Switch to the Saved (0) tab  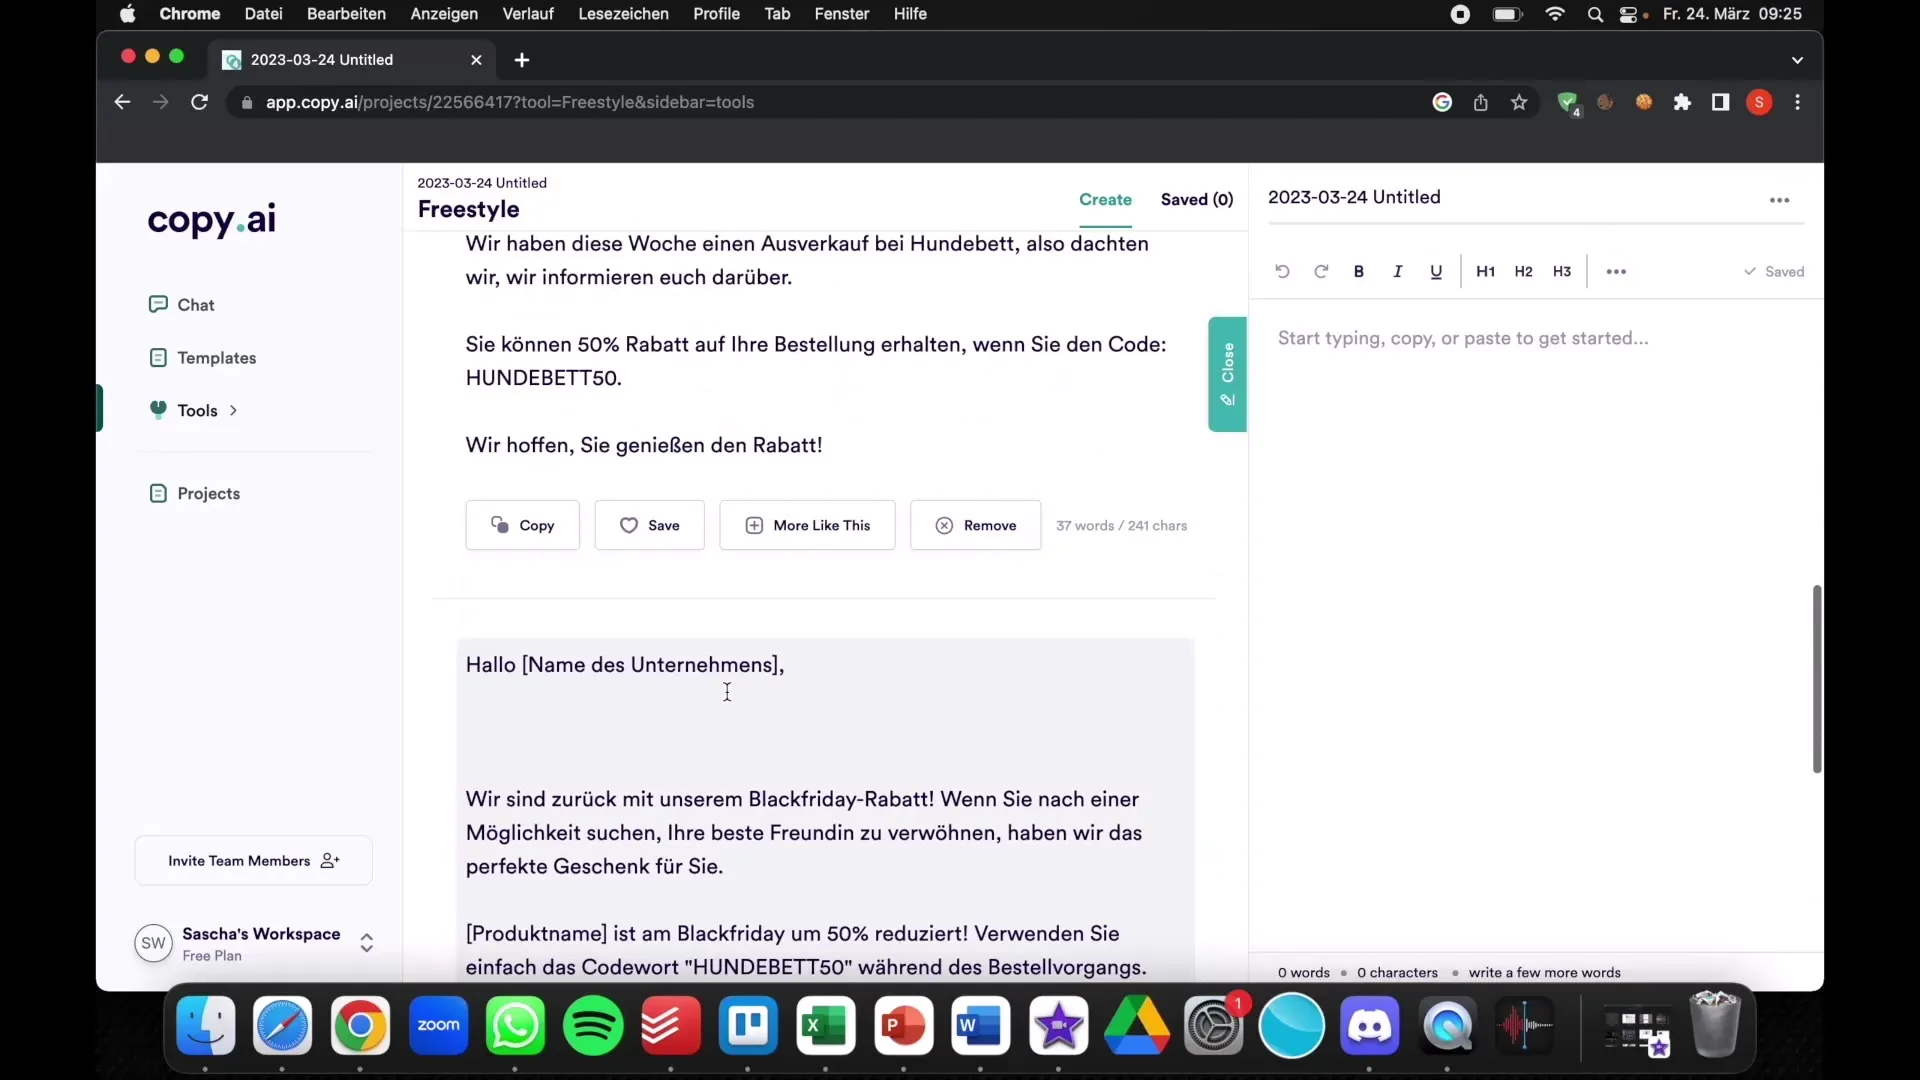[x=1197, y=200]
